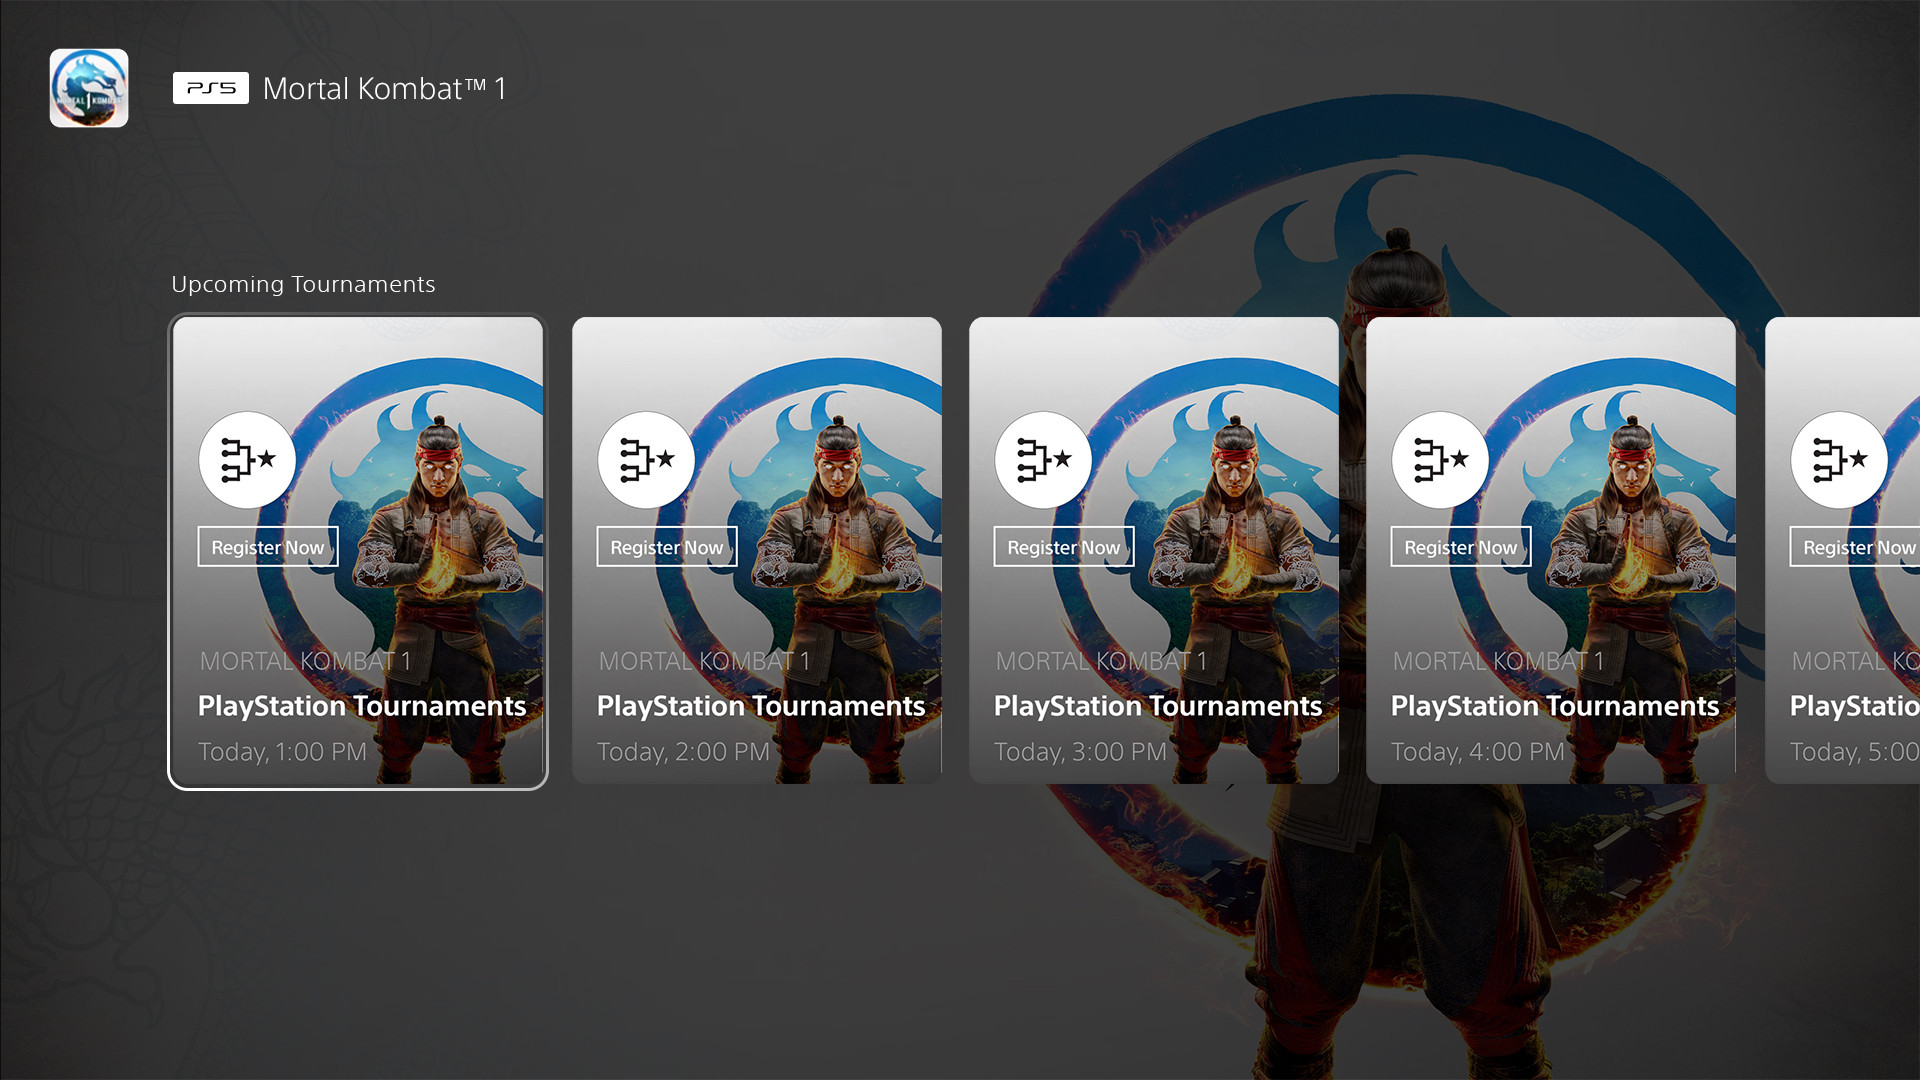Viewport: 1920px width, 1080px height.
Task: Register Now for the 4:00 PM tournament
Action: point(1461,547)
